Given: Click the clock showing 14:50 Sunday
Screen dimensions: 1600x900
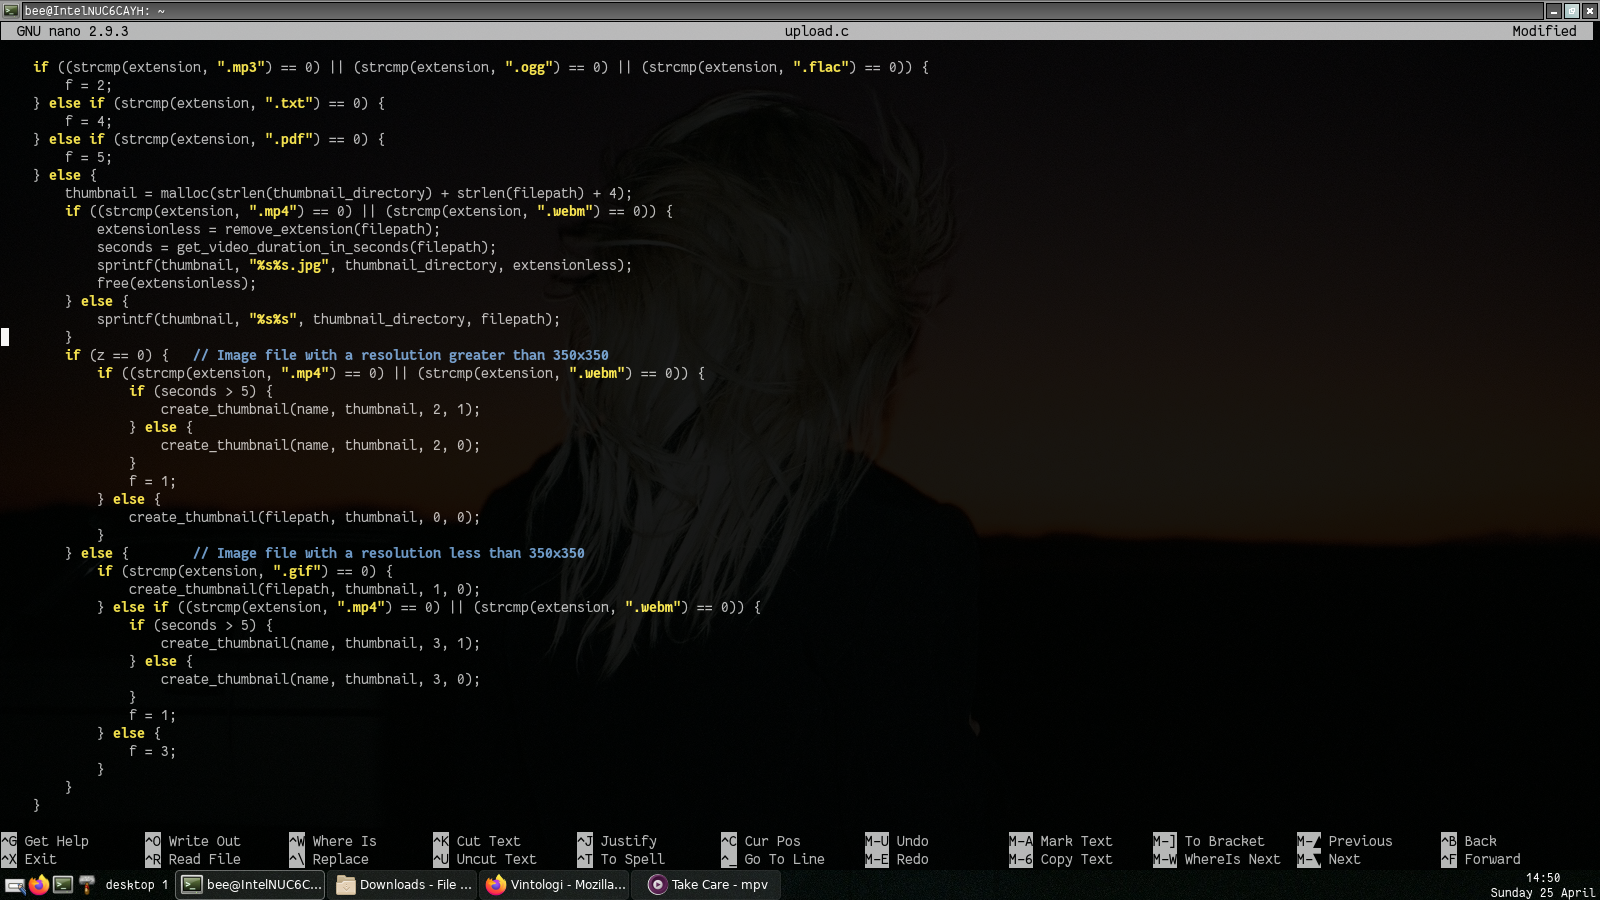Looking at the screenshot, I should click(1542, 885).
